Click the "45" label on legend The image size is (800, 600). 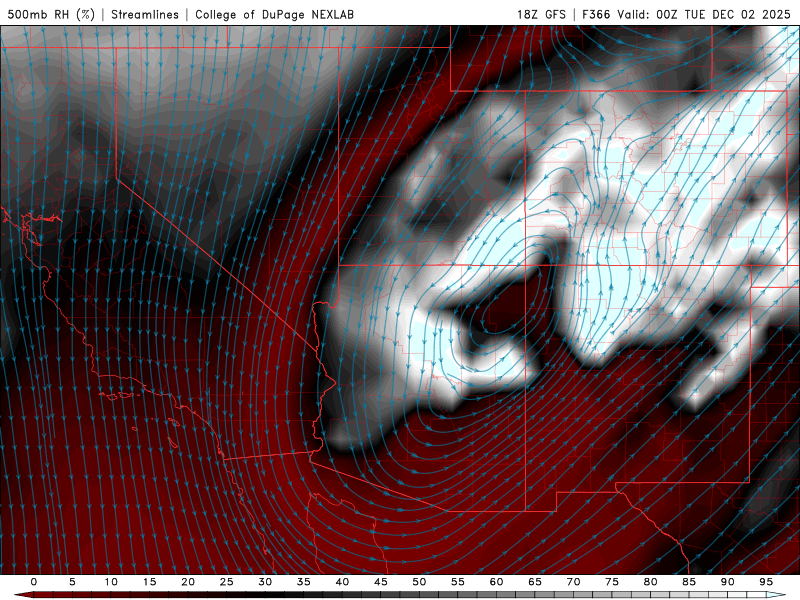(381, 582)
